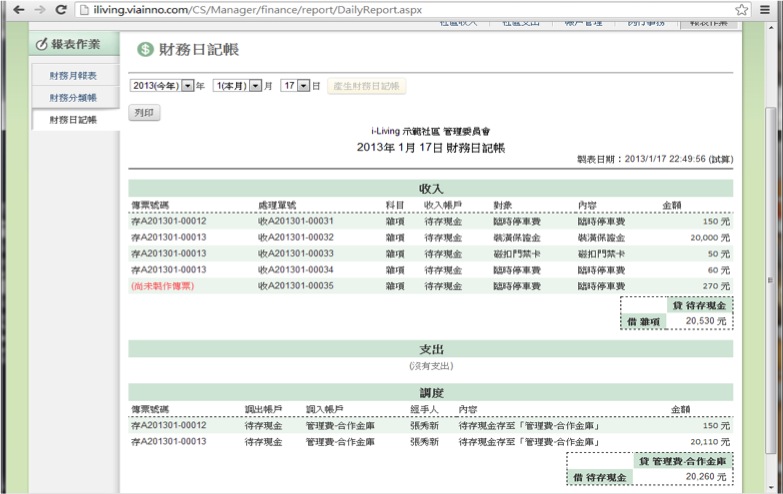Click the 貸 待存現金 summary label
Image resolution: width=783 pixels, height=494 pixels.
pyautogui.click(x=699, y=305)
